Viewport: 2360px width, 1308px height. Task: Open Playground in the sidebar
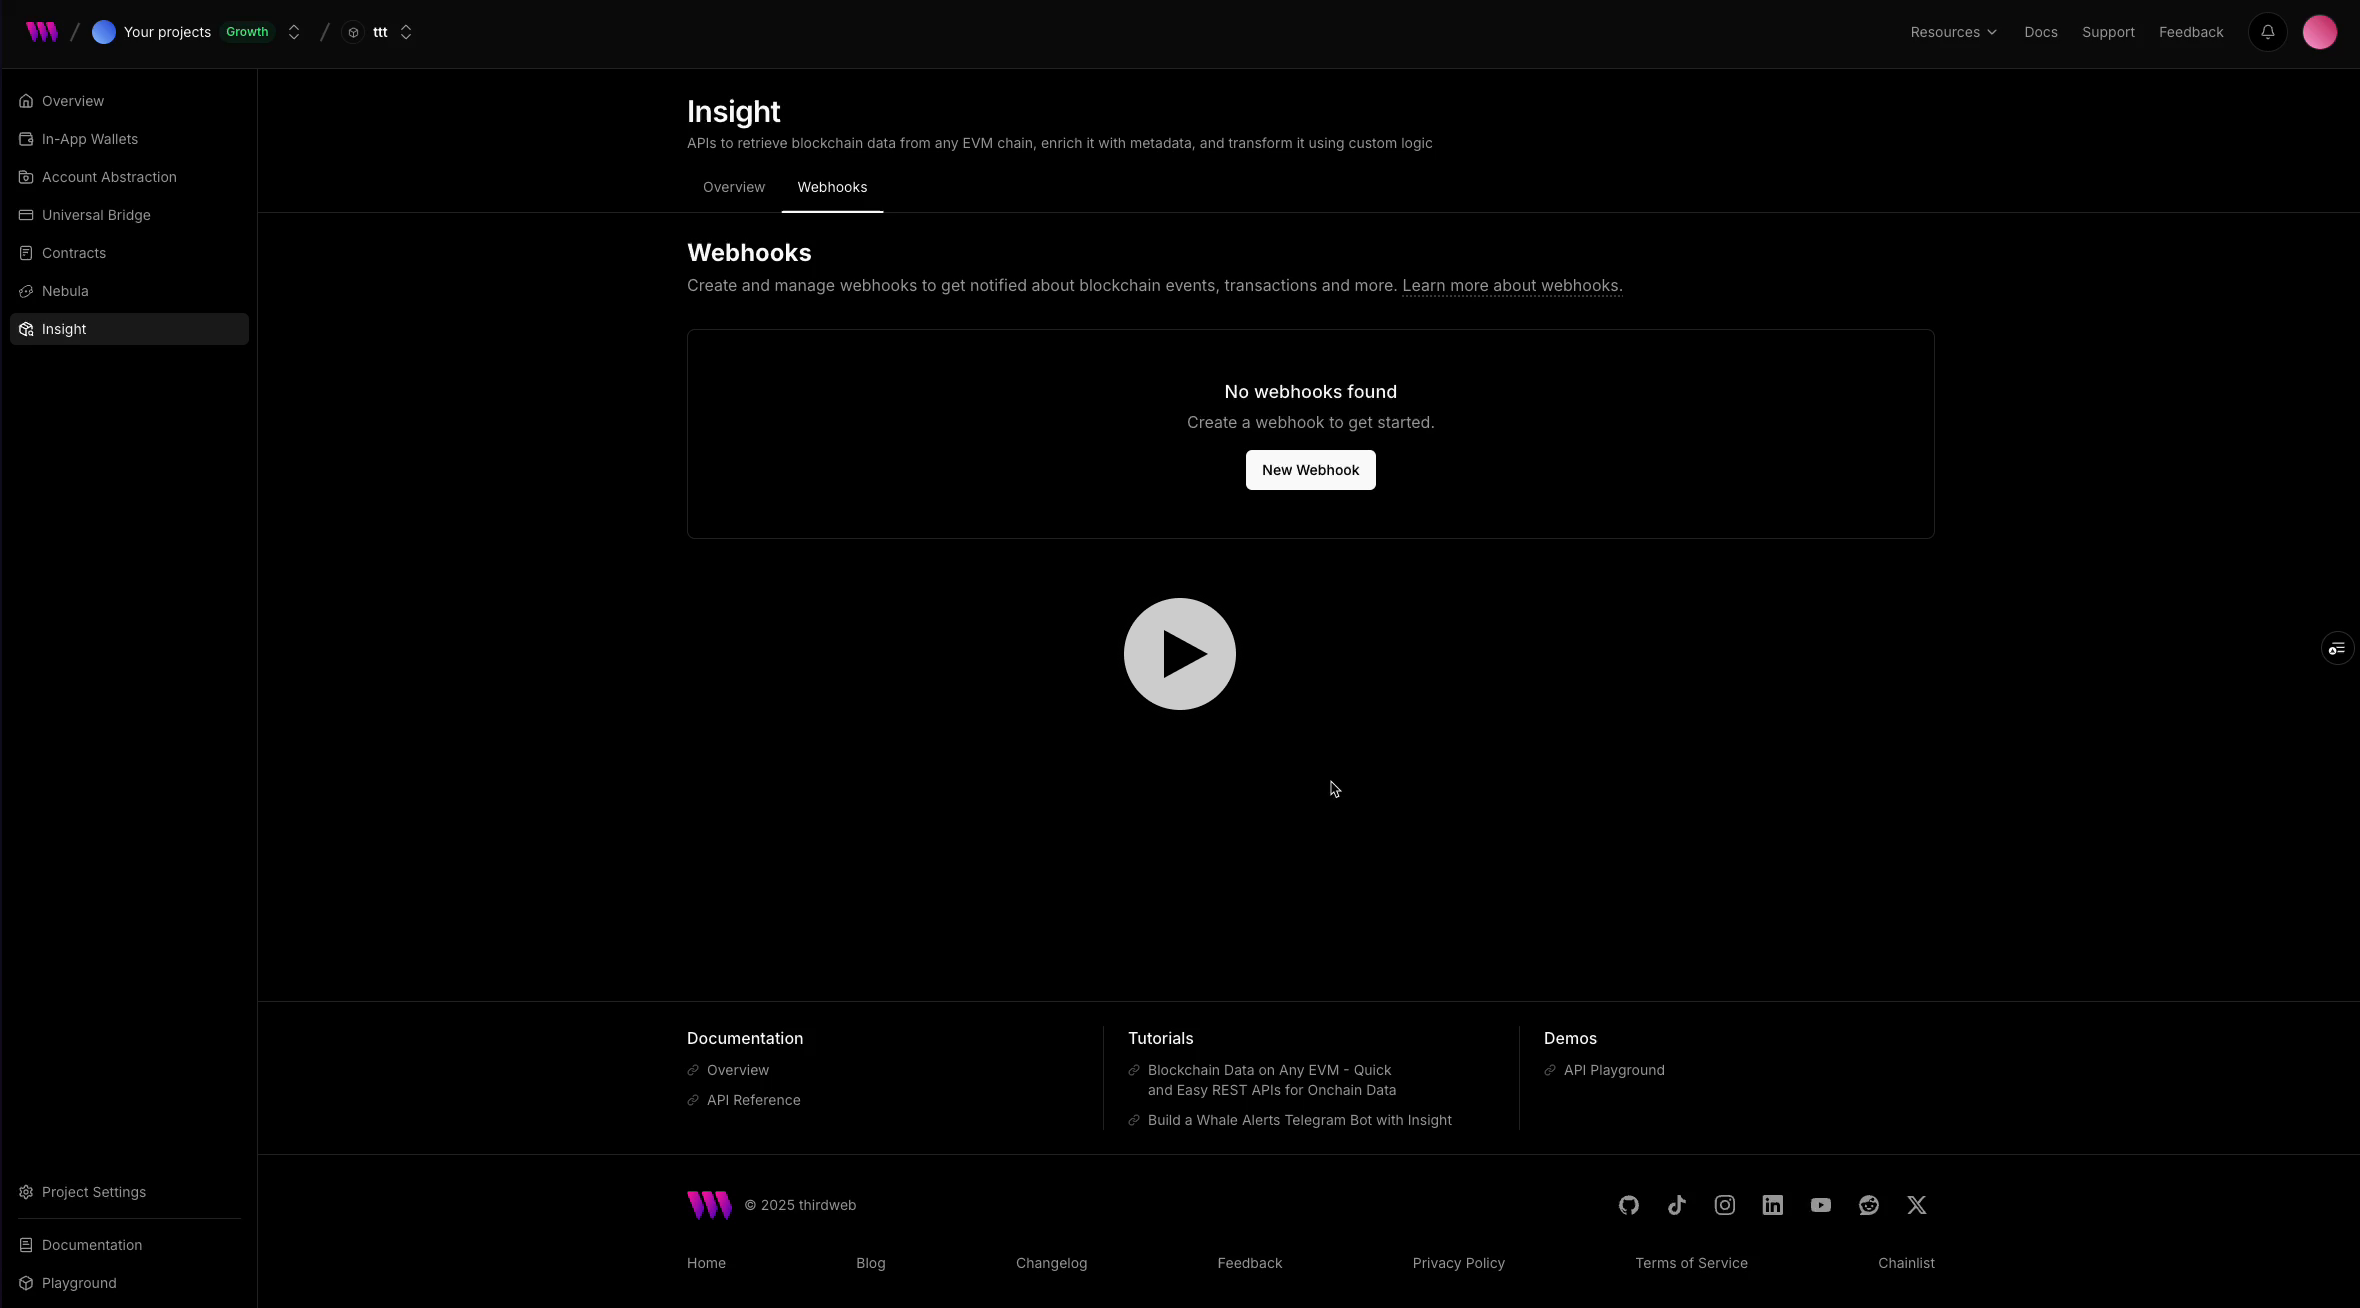[129, 1283]
